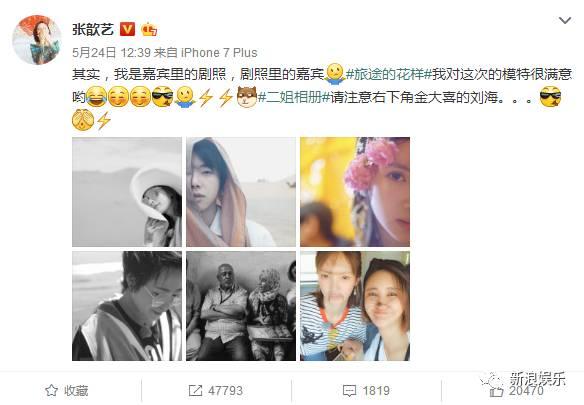Screen dimensions: 584x405
Task: Like the post via thumbs-up icon
Action: (496, 391)
